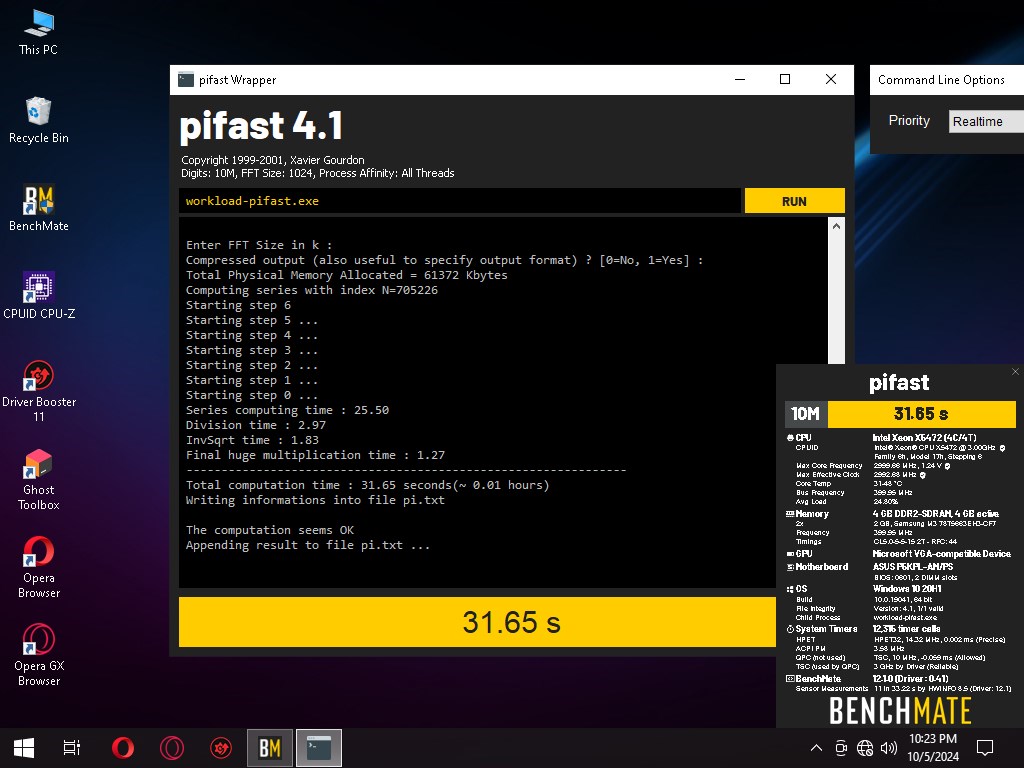Click Opera icon in taskbar
Image resolution: width=1024 pixels, height=768 pixels.
tap(123, 748)
